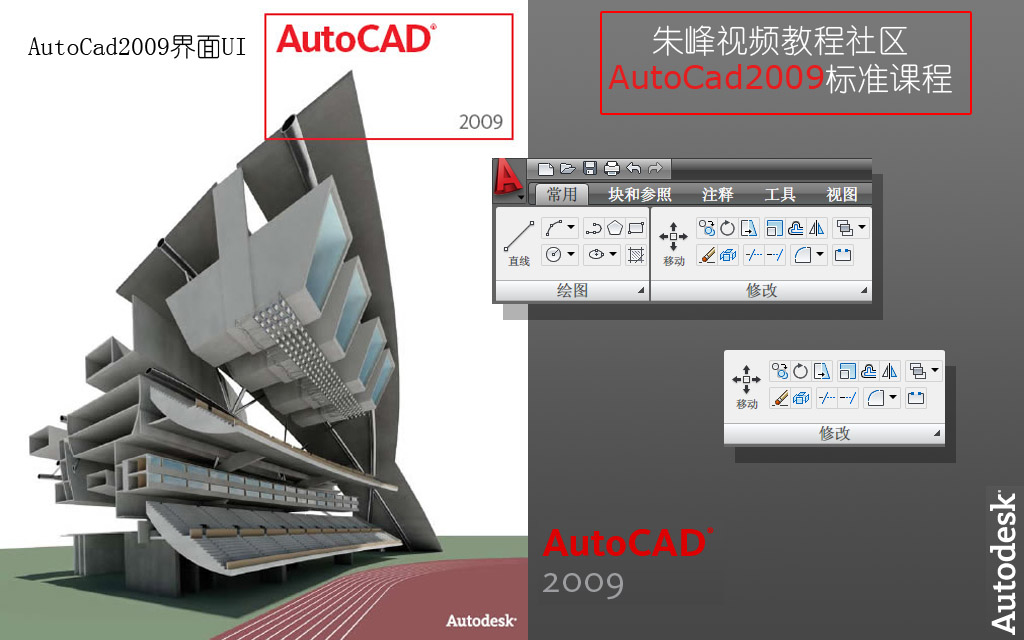Screen dimensions: 1024x640
Task: Expand the ribbon 修改 panel corner triangle
Action: pos(864,291)
